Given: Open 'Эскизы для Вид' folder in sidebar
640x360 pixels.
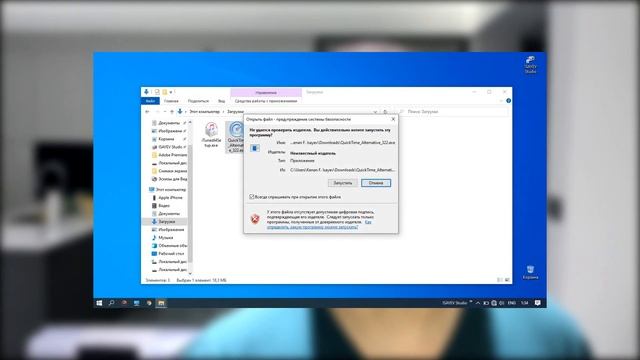Looking at the screenshot, I should (169, 179).
